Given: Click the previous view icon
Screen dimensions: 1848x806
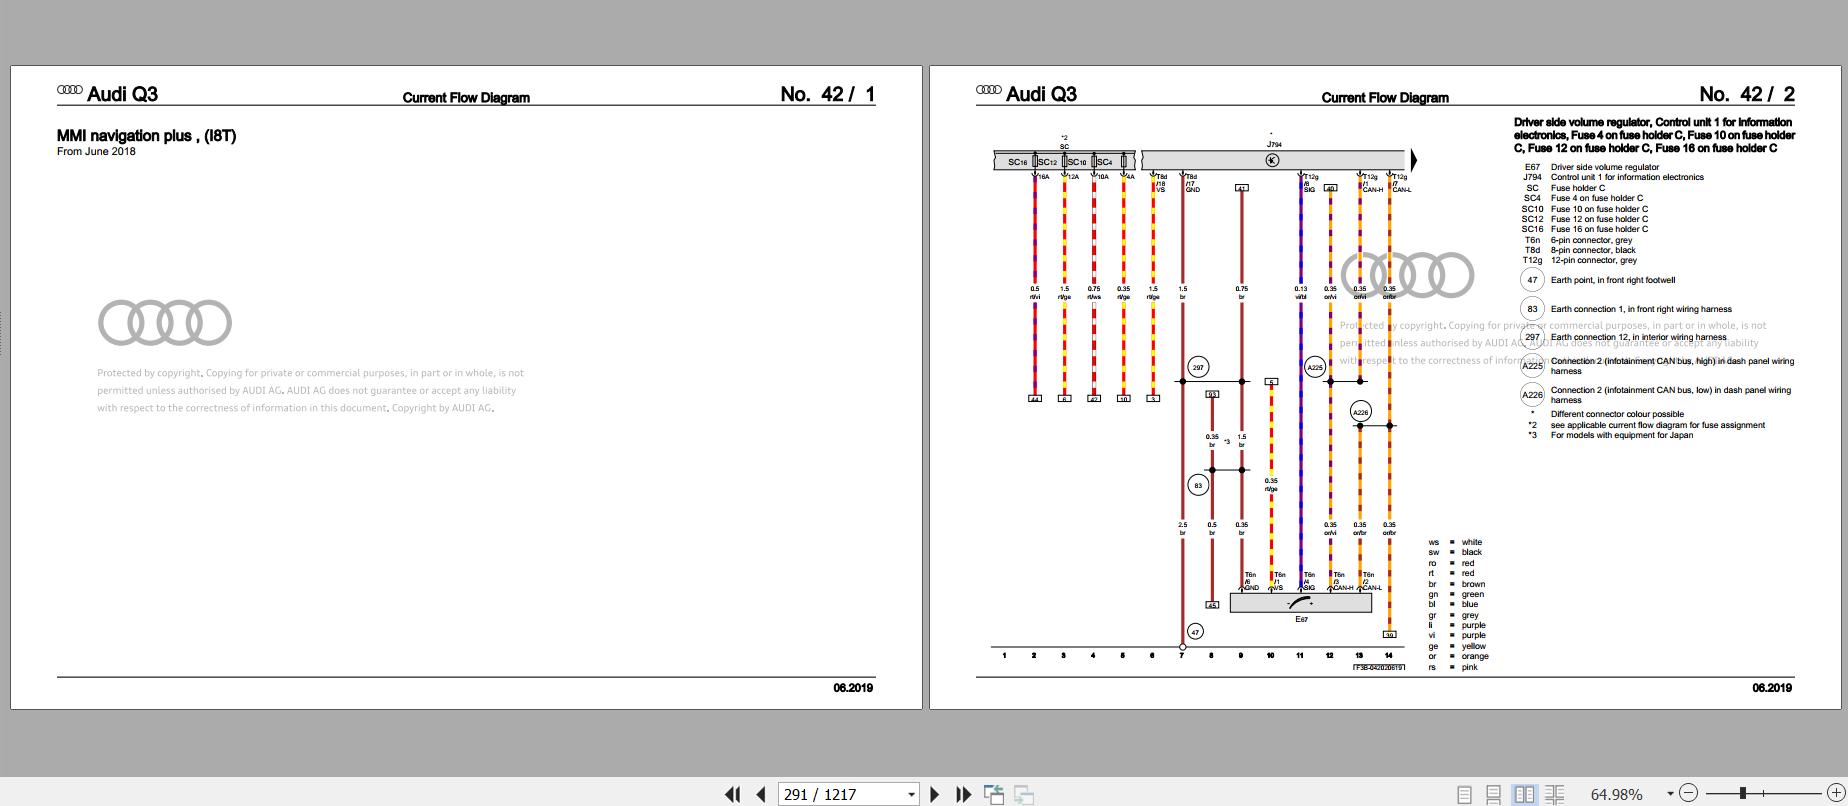Looking at the screenshot, I should click(x=994, y=794).
